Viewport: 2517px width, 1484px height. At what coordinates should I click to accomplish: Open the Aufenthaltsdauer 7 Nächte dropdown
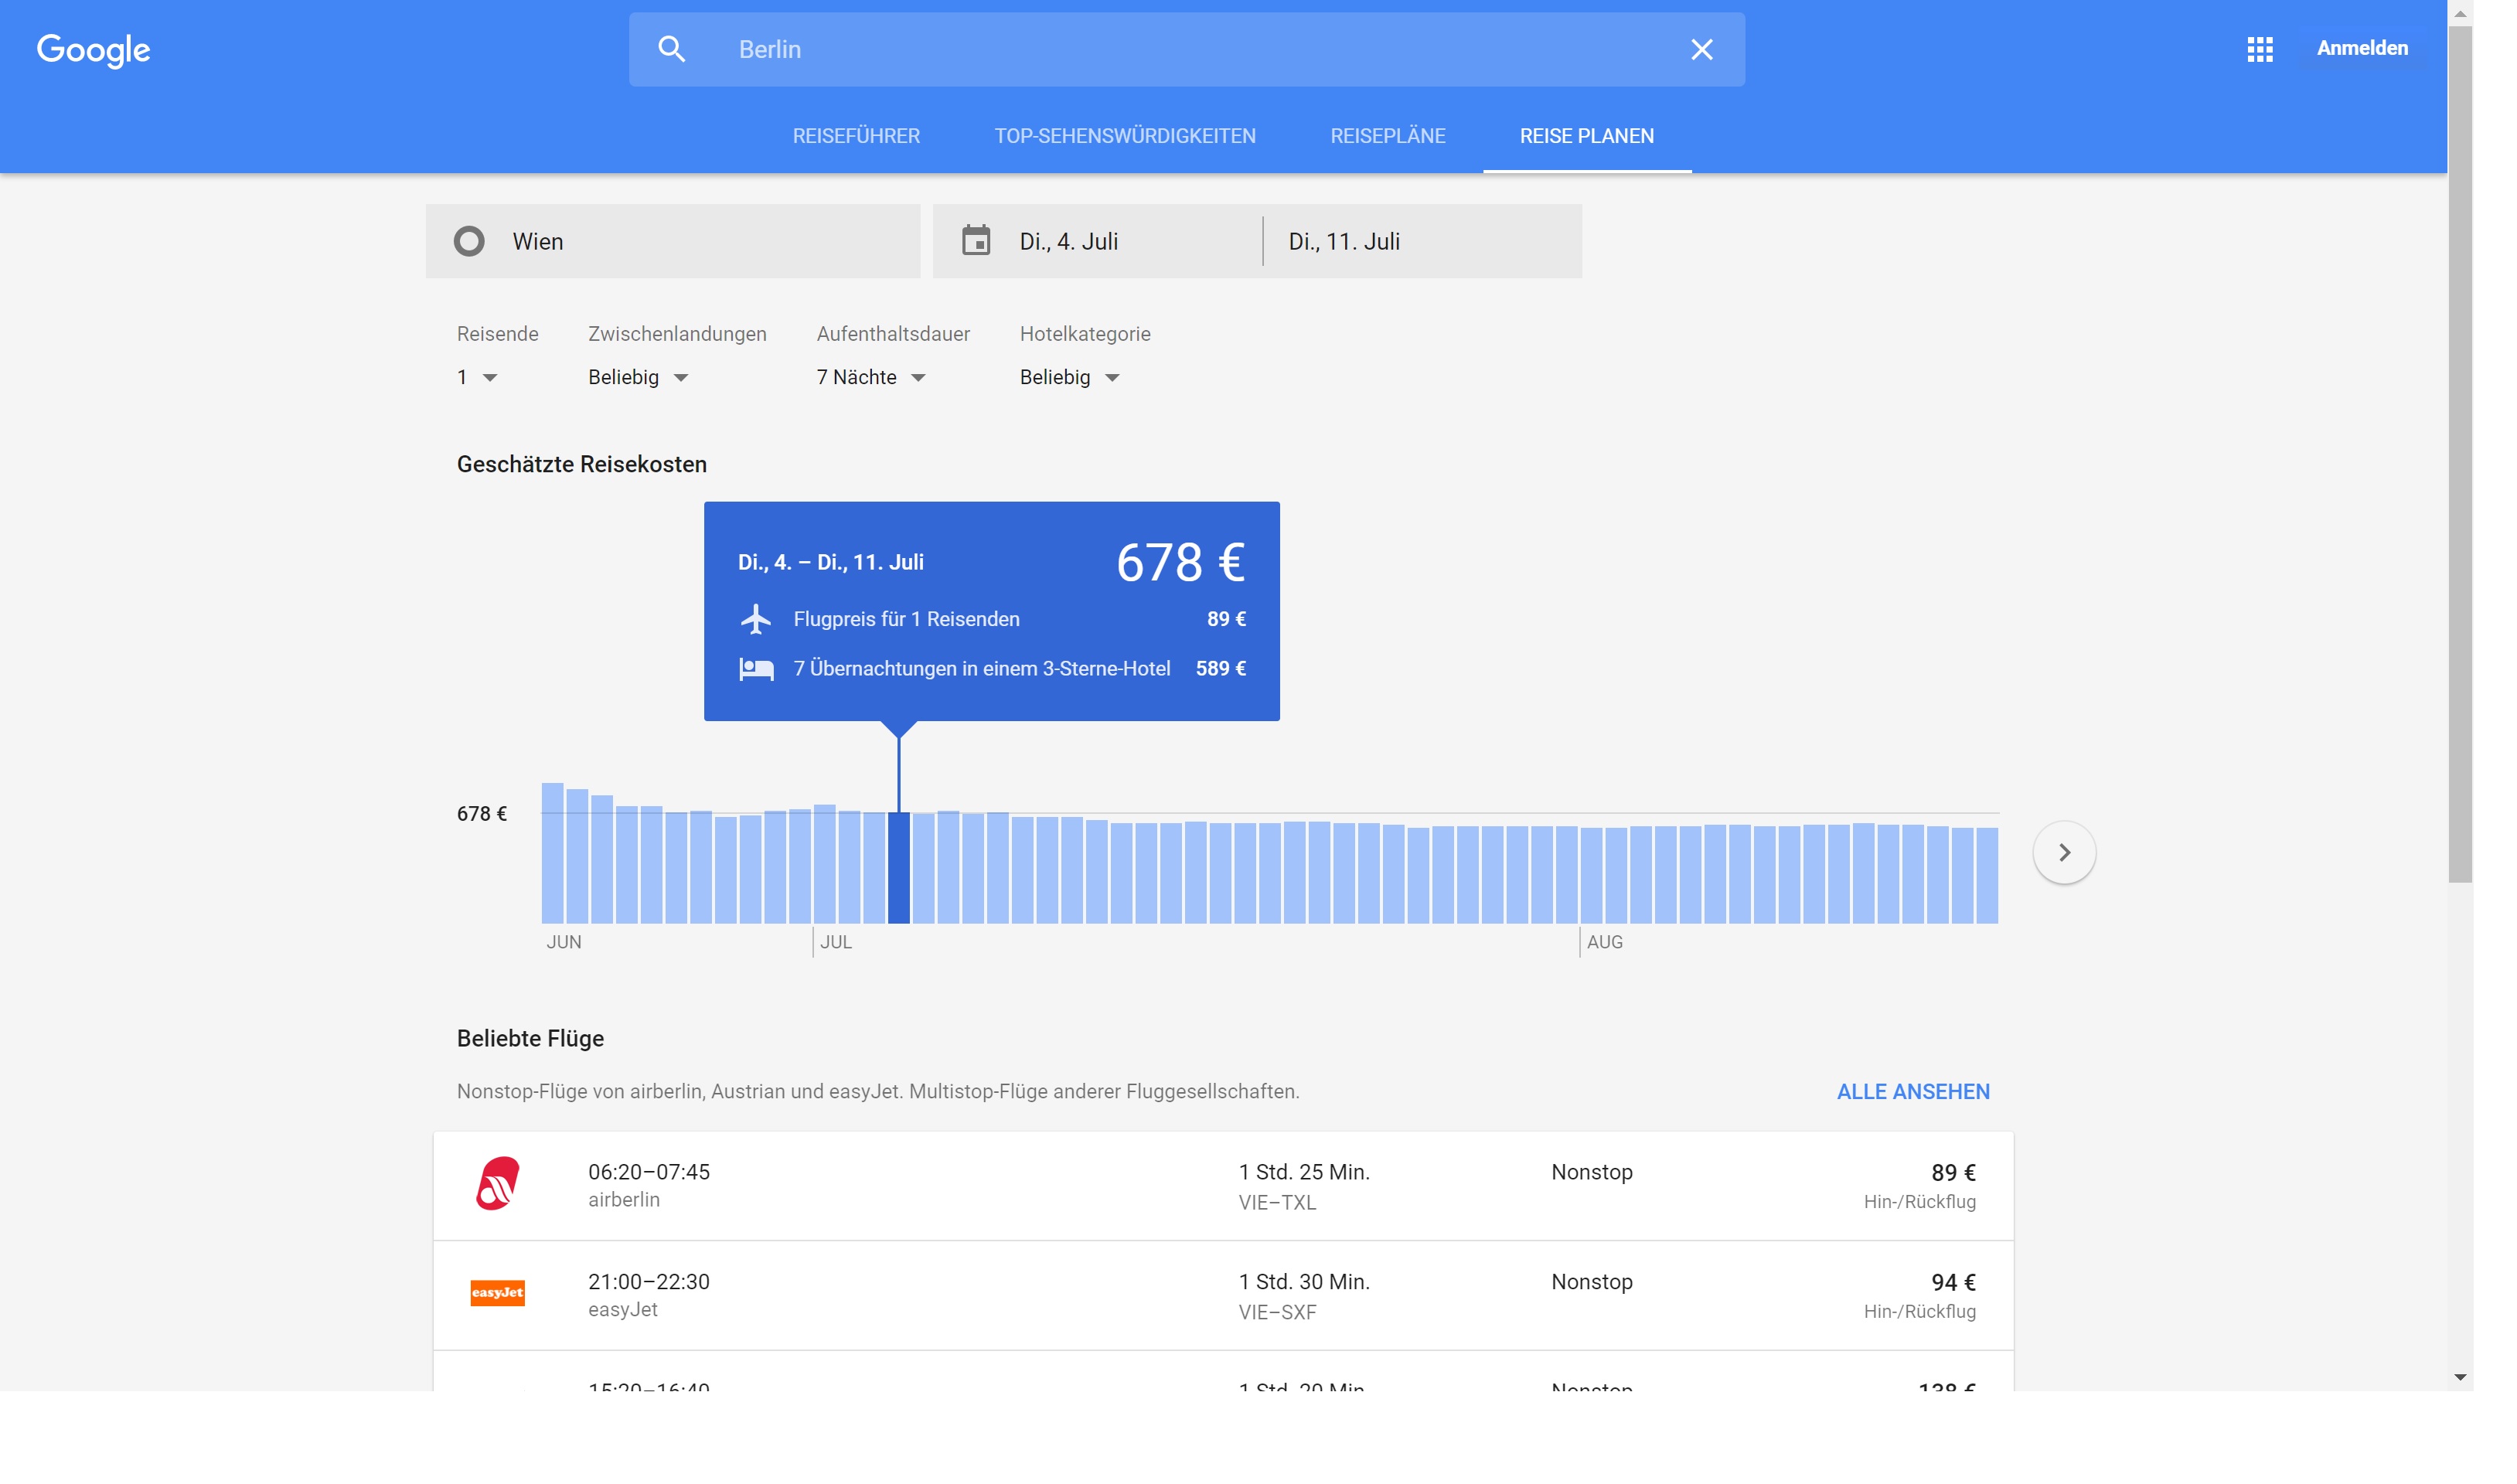(871, 377)
